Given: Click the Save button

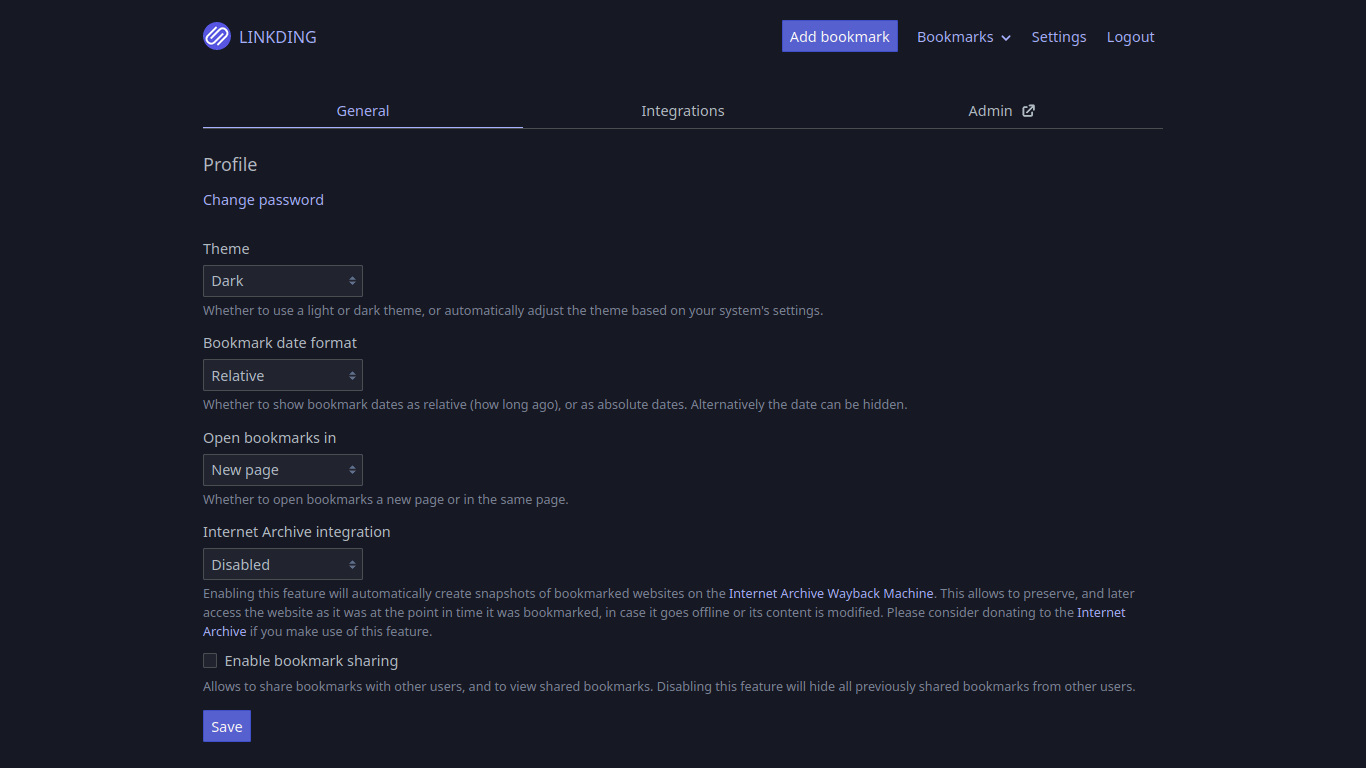Looking at the screenshot, I should (227, 727).
